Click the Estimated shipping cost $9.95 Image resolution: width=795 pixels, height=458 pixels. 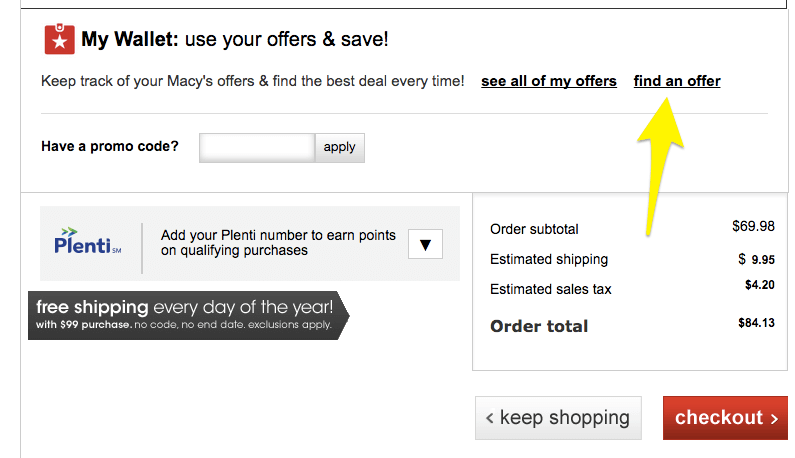(756, 260)
